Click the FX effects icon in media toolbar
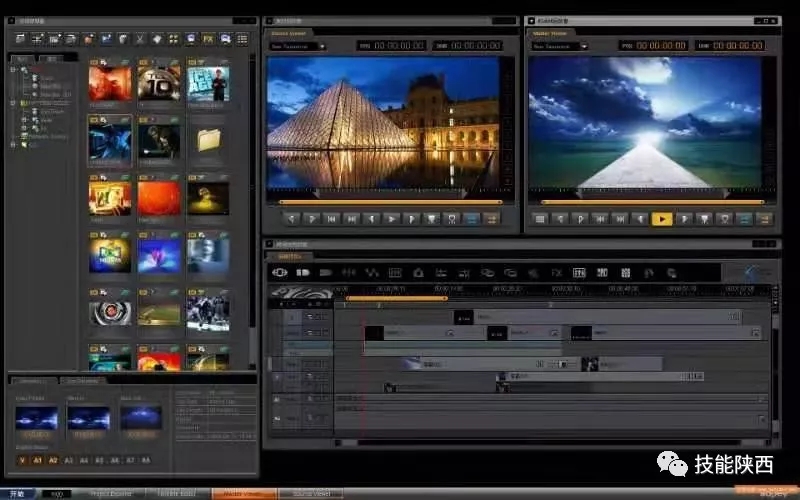Image resolution: width=800 pixels, height=500 pixels. pyautogui.click(x=208, y=38)
